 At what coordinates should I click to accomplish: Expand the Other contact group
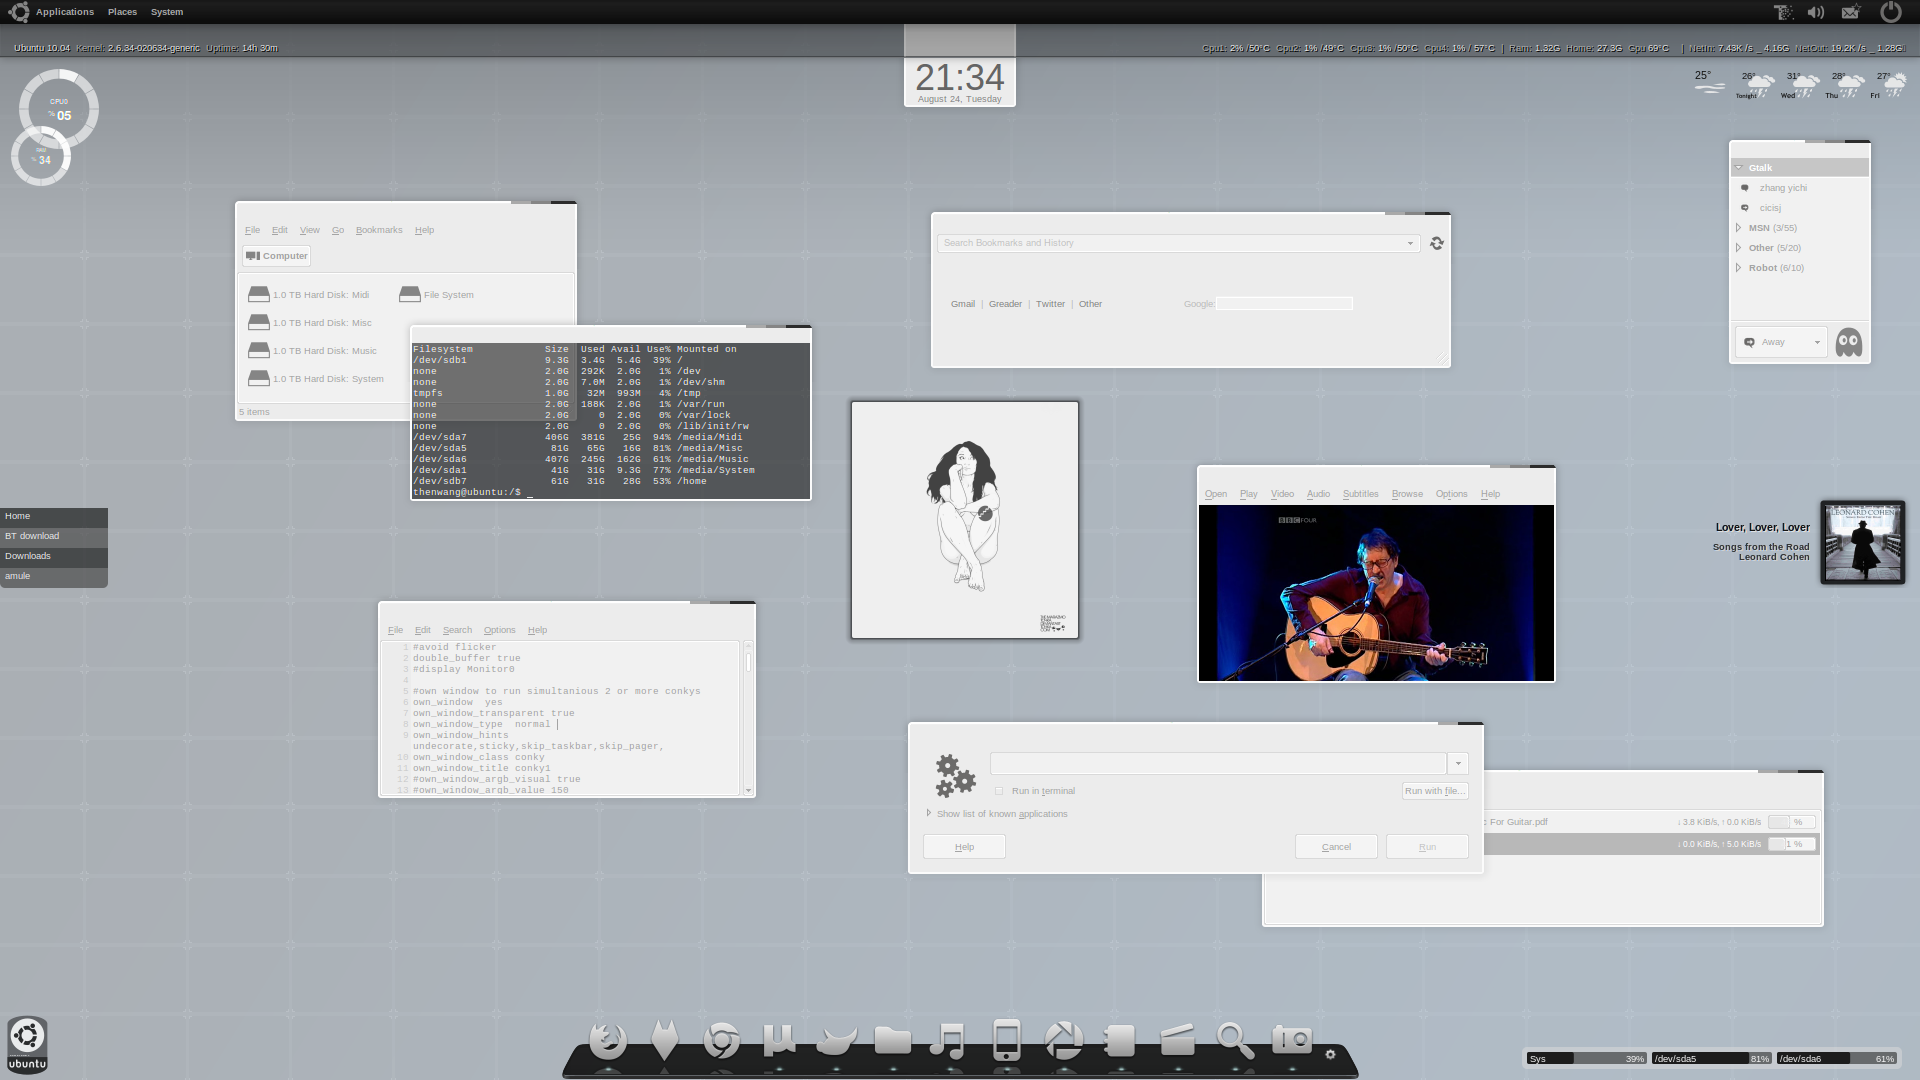click(x=1738, y=248)
